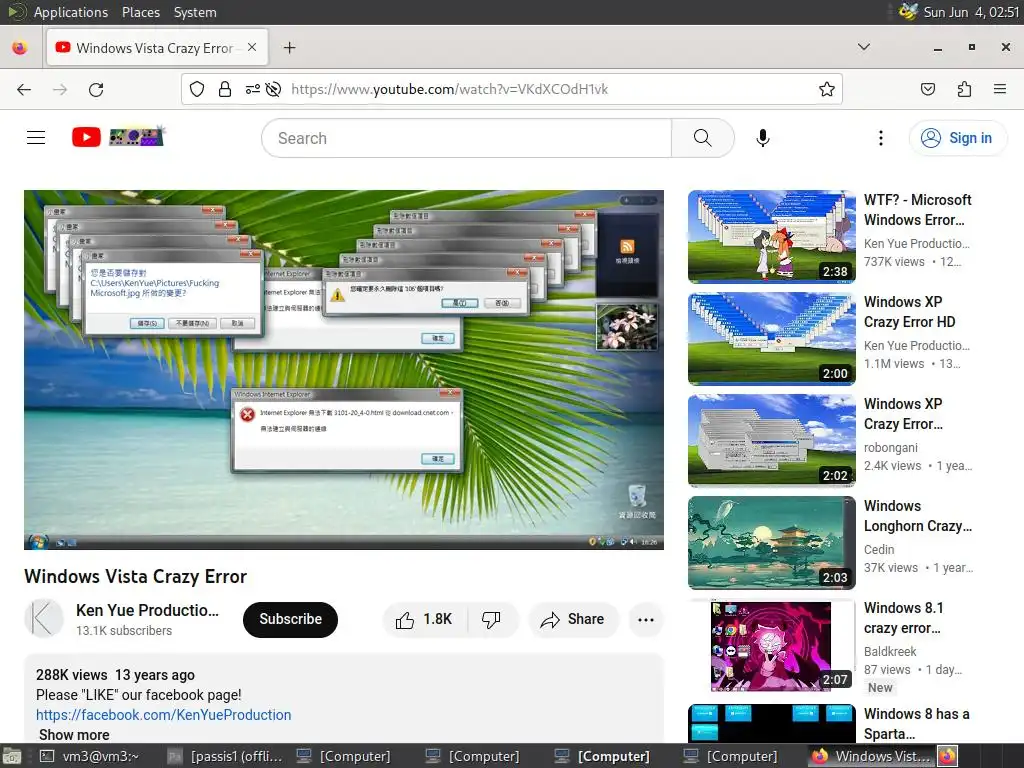This screenshot has width=1024, height=768.
Task: Click the blocked autoplay icon in URL bar
Action: pyautogui.click(x=274, y=89)
